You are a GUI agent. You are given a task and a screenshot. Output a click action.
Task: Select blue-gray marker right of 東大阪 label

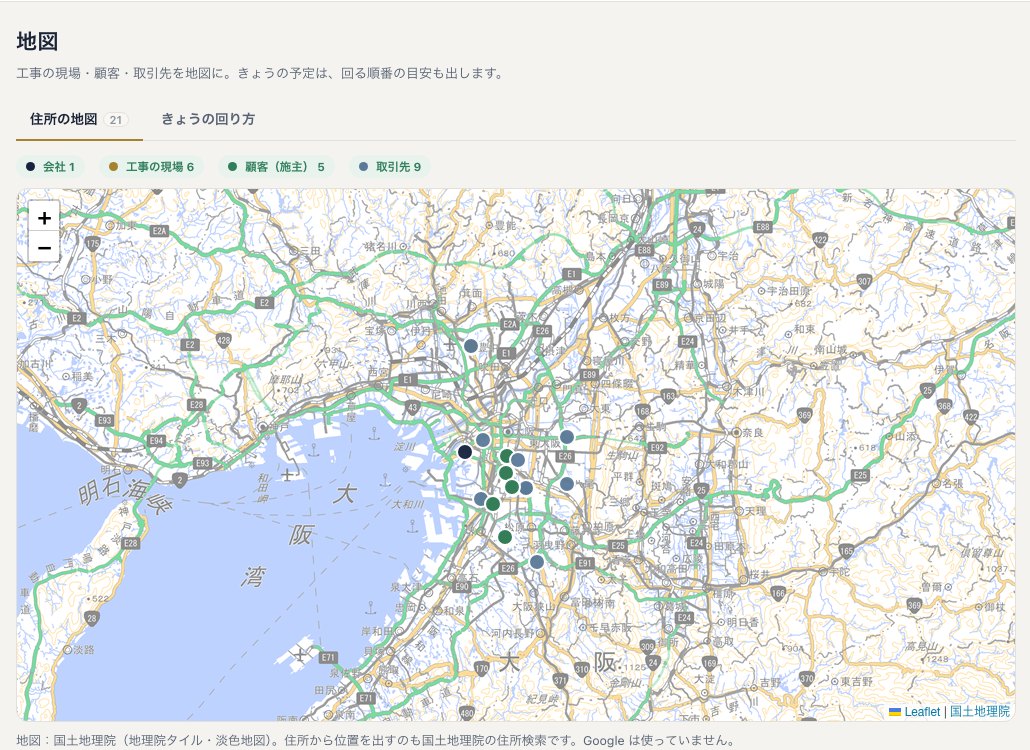567,437
